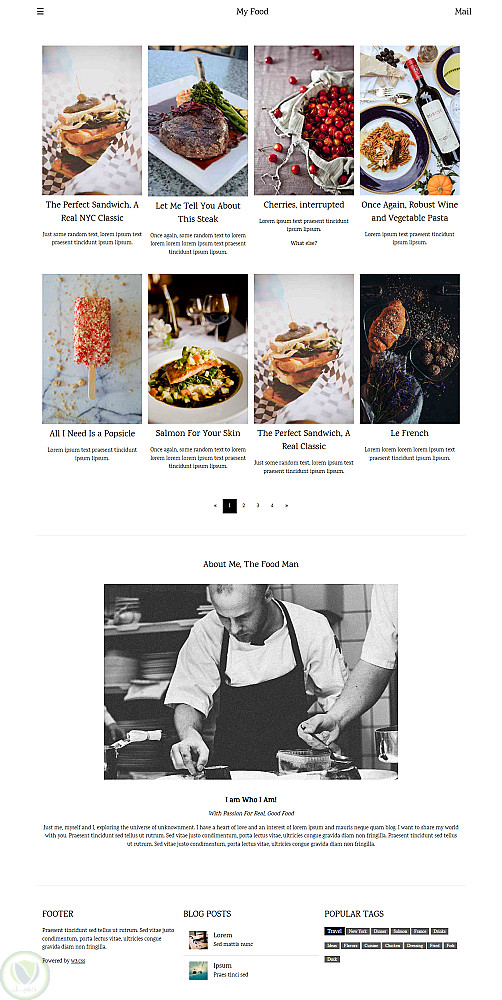Go to previous page arrow in pagination

(216, 506)
